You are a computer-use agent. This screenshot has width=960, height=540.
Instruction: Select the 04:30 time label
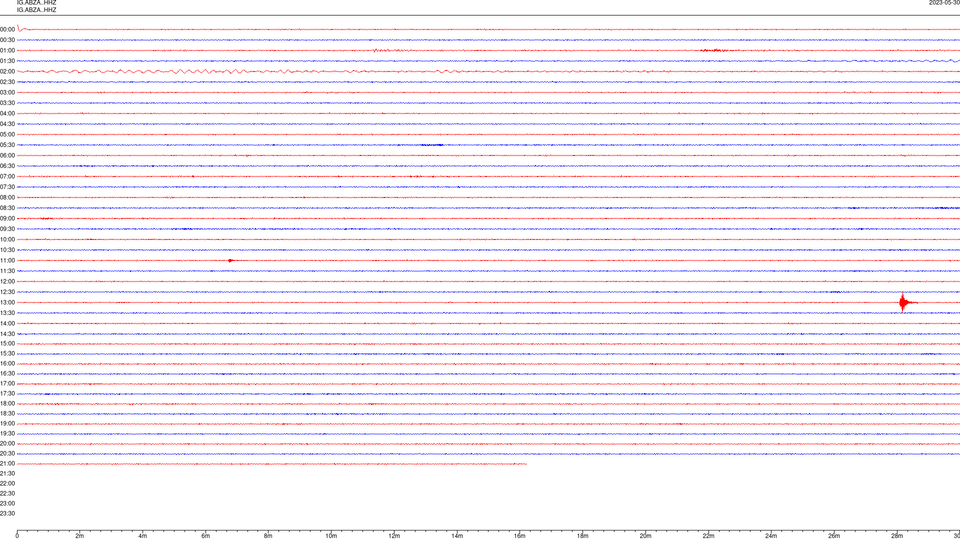7,124
